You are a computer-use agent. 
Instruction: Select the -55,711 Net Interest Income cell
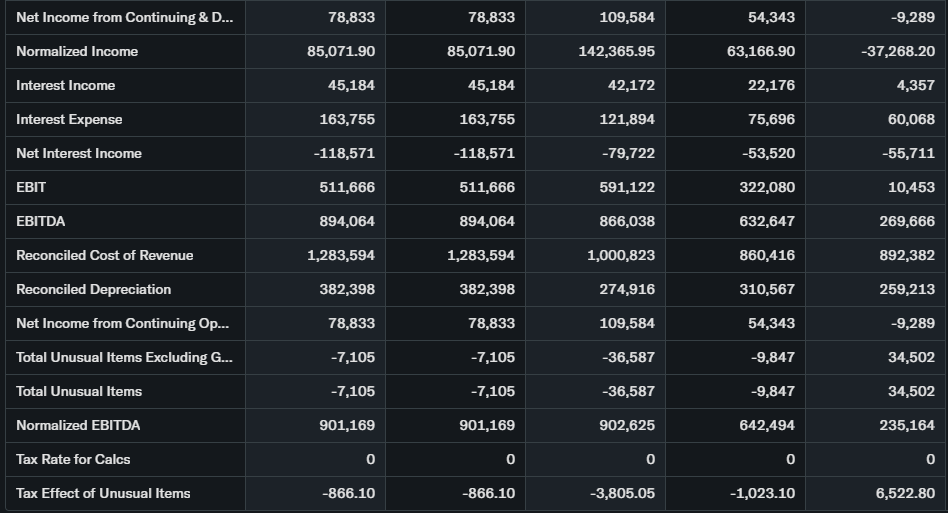click(906, 153)
